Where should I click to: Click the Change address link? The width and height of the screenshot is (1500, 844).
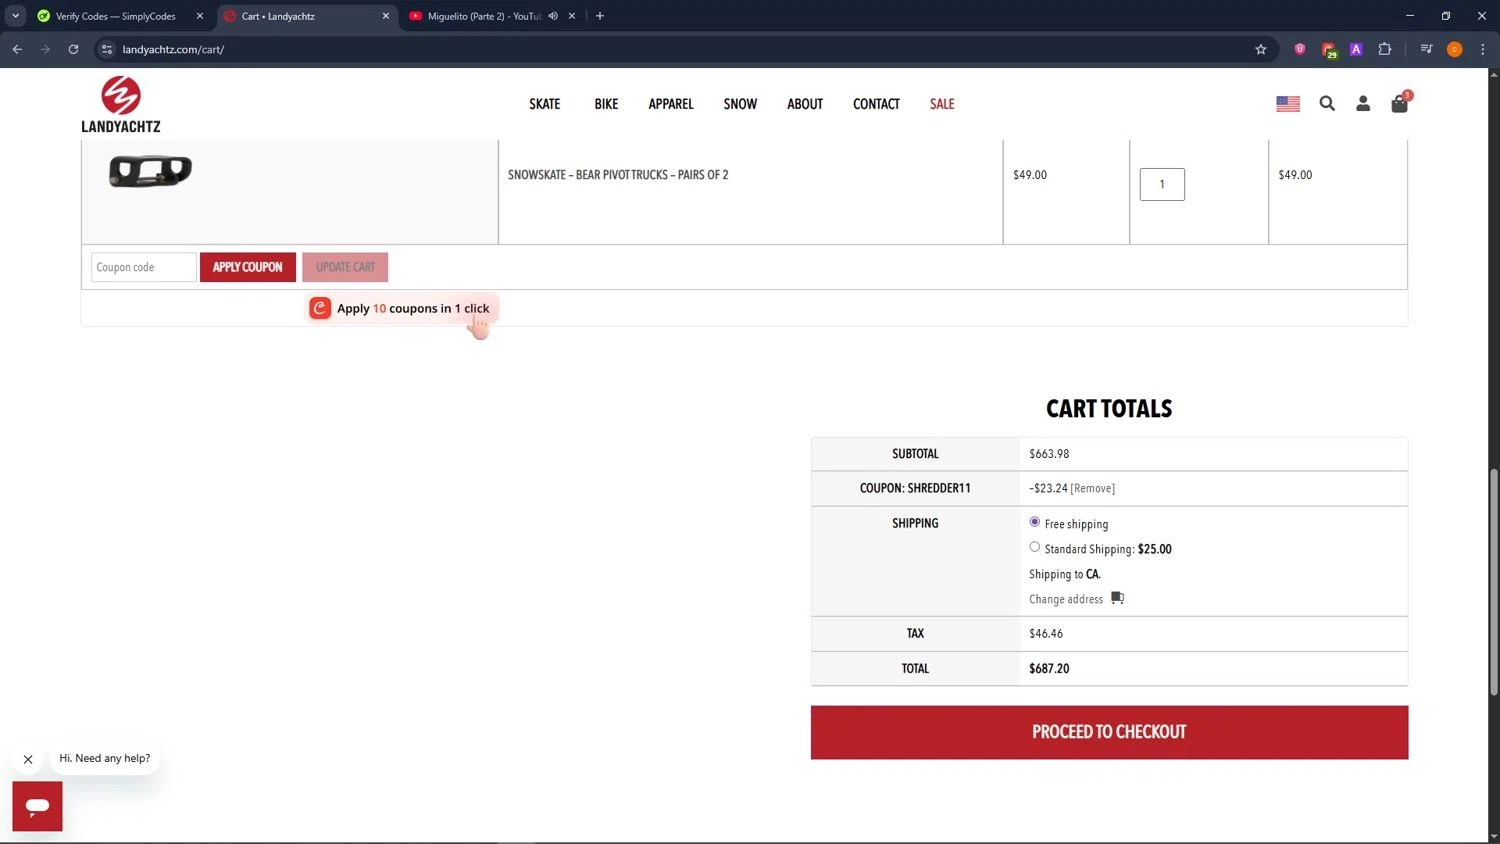1066,599
